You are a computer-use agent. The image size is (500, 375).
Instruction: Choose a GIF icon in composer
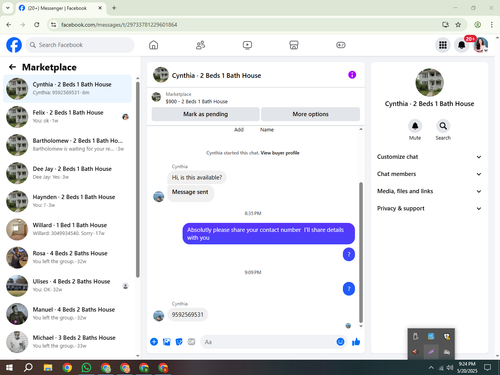tap(191, 342)
